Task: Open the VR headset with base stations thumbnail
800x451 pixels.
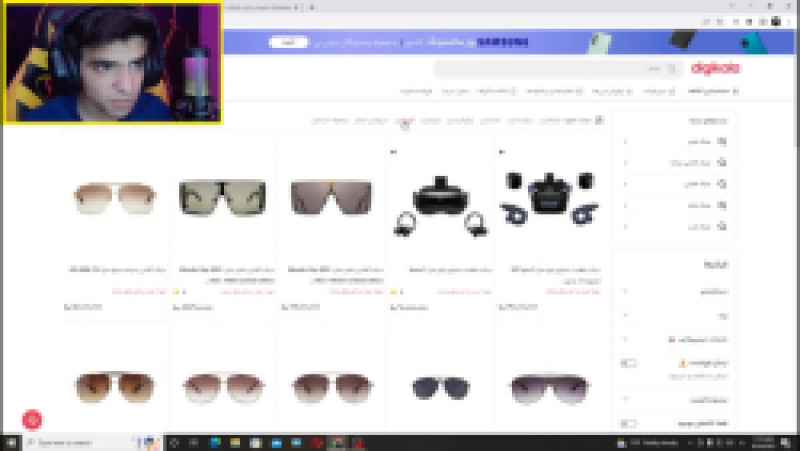Action: tap(549, 199)
